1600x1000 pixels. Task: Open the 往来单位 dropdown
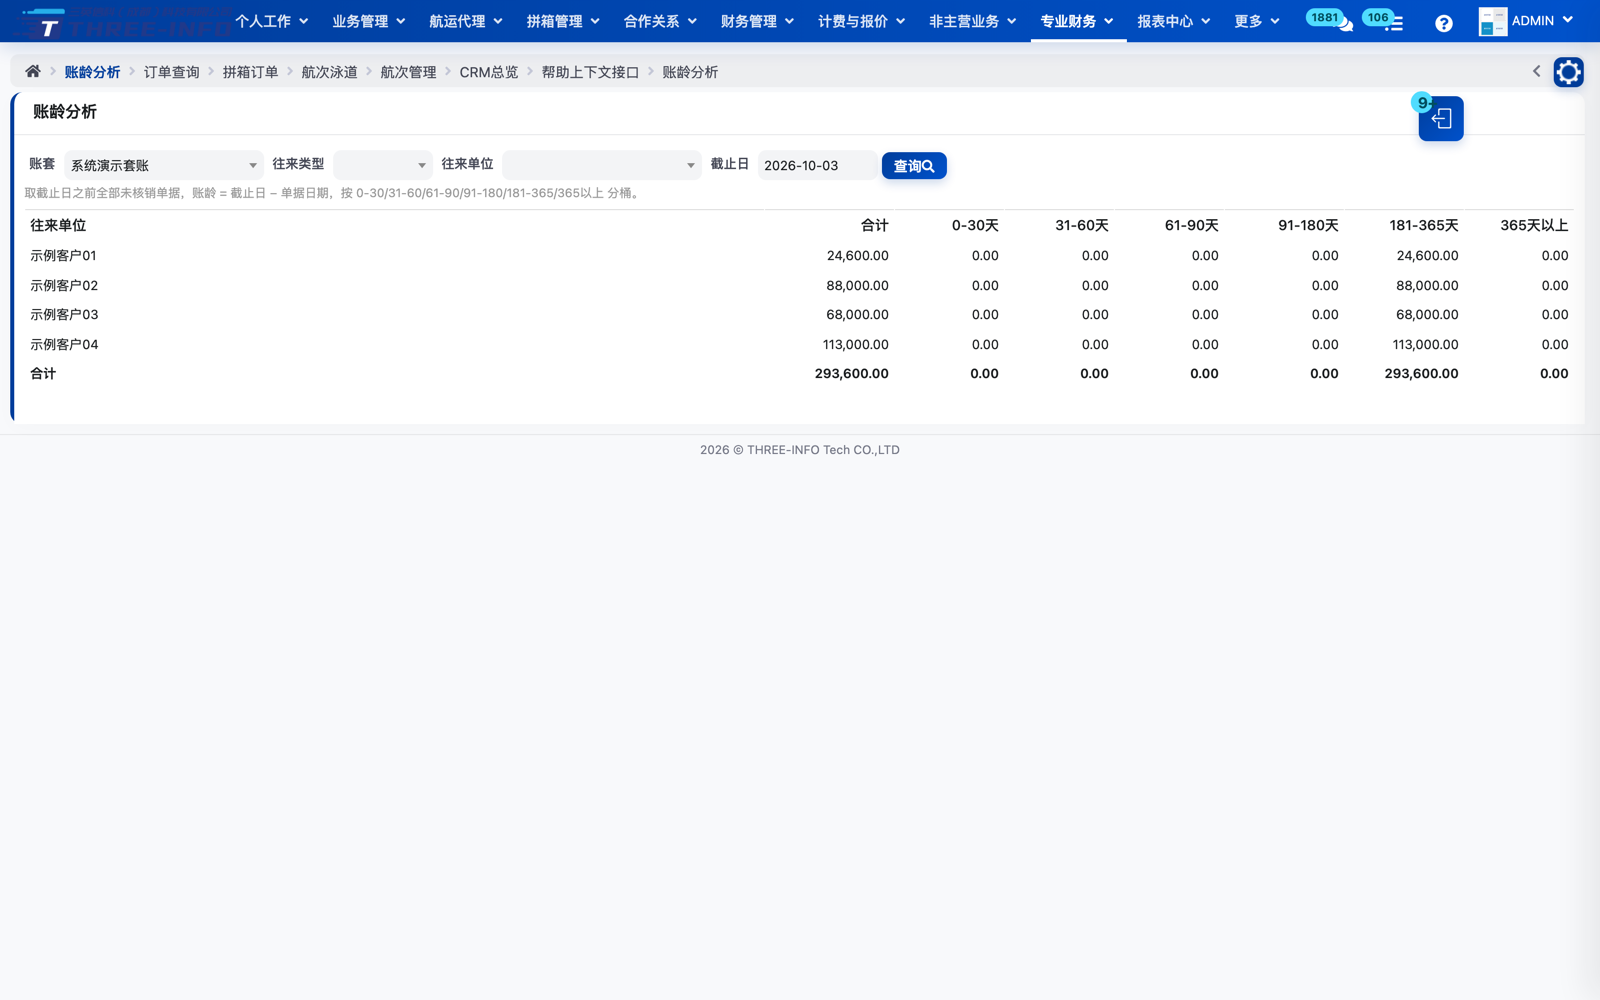(601, 165)
